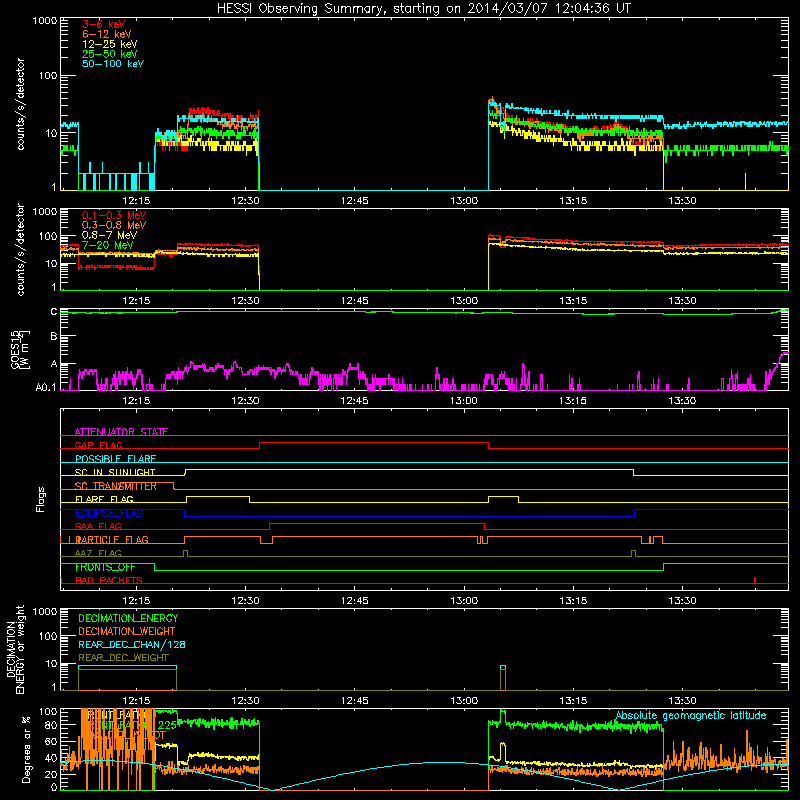The height and width of the screenshot is (800, 800).
Task: Click the 7-20 MeV legend label
Action: 108,245
